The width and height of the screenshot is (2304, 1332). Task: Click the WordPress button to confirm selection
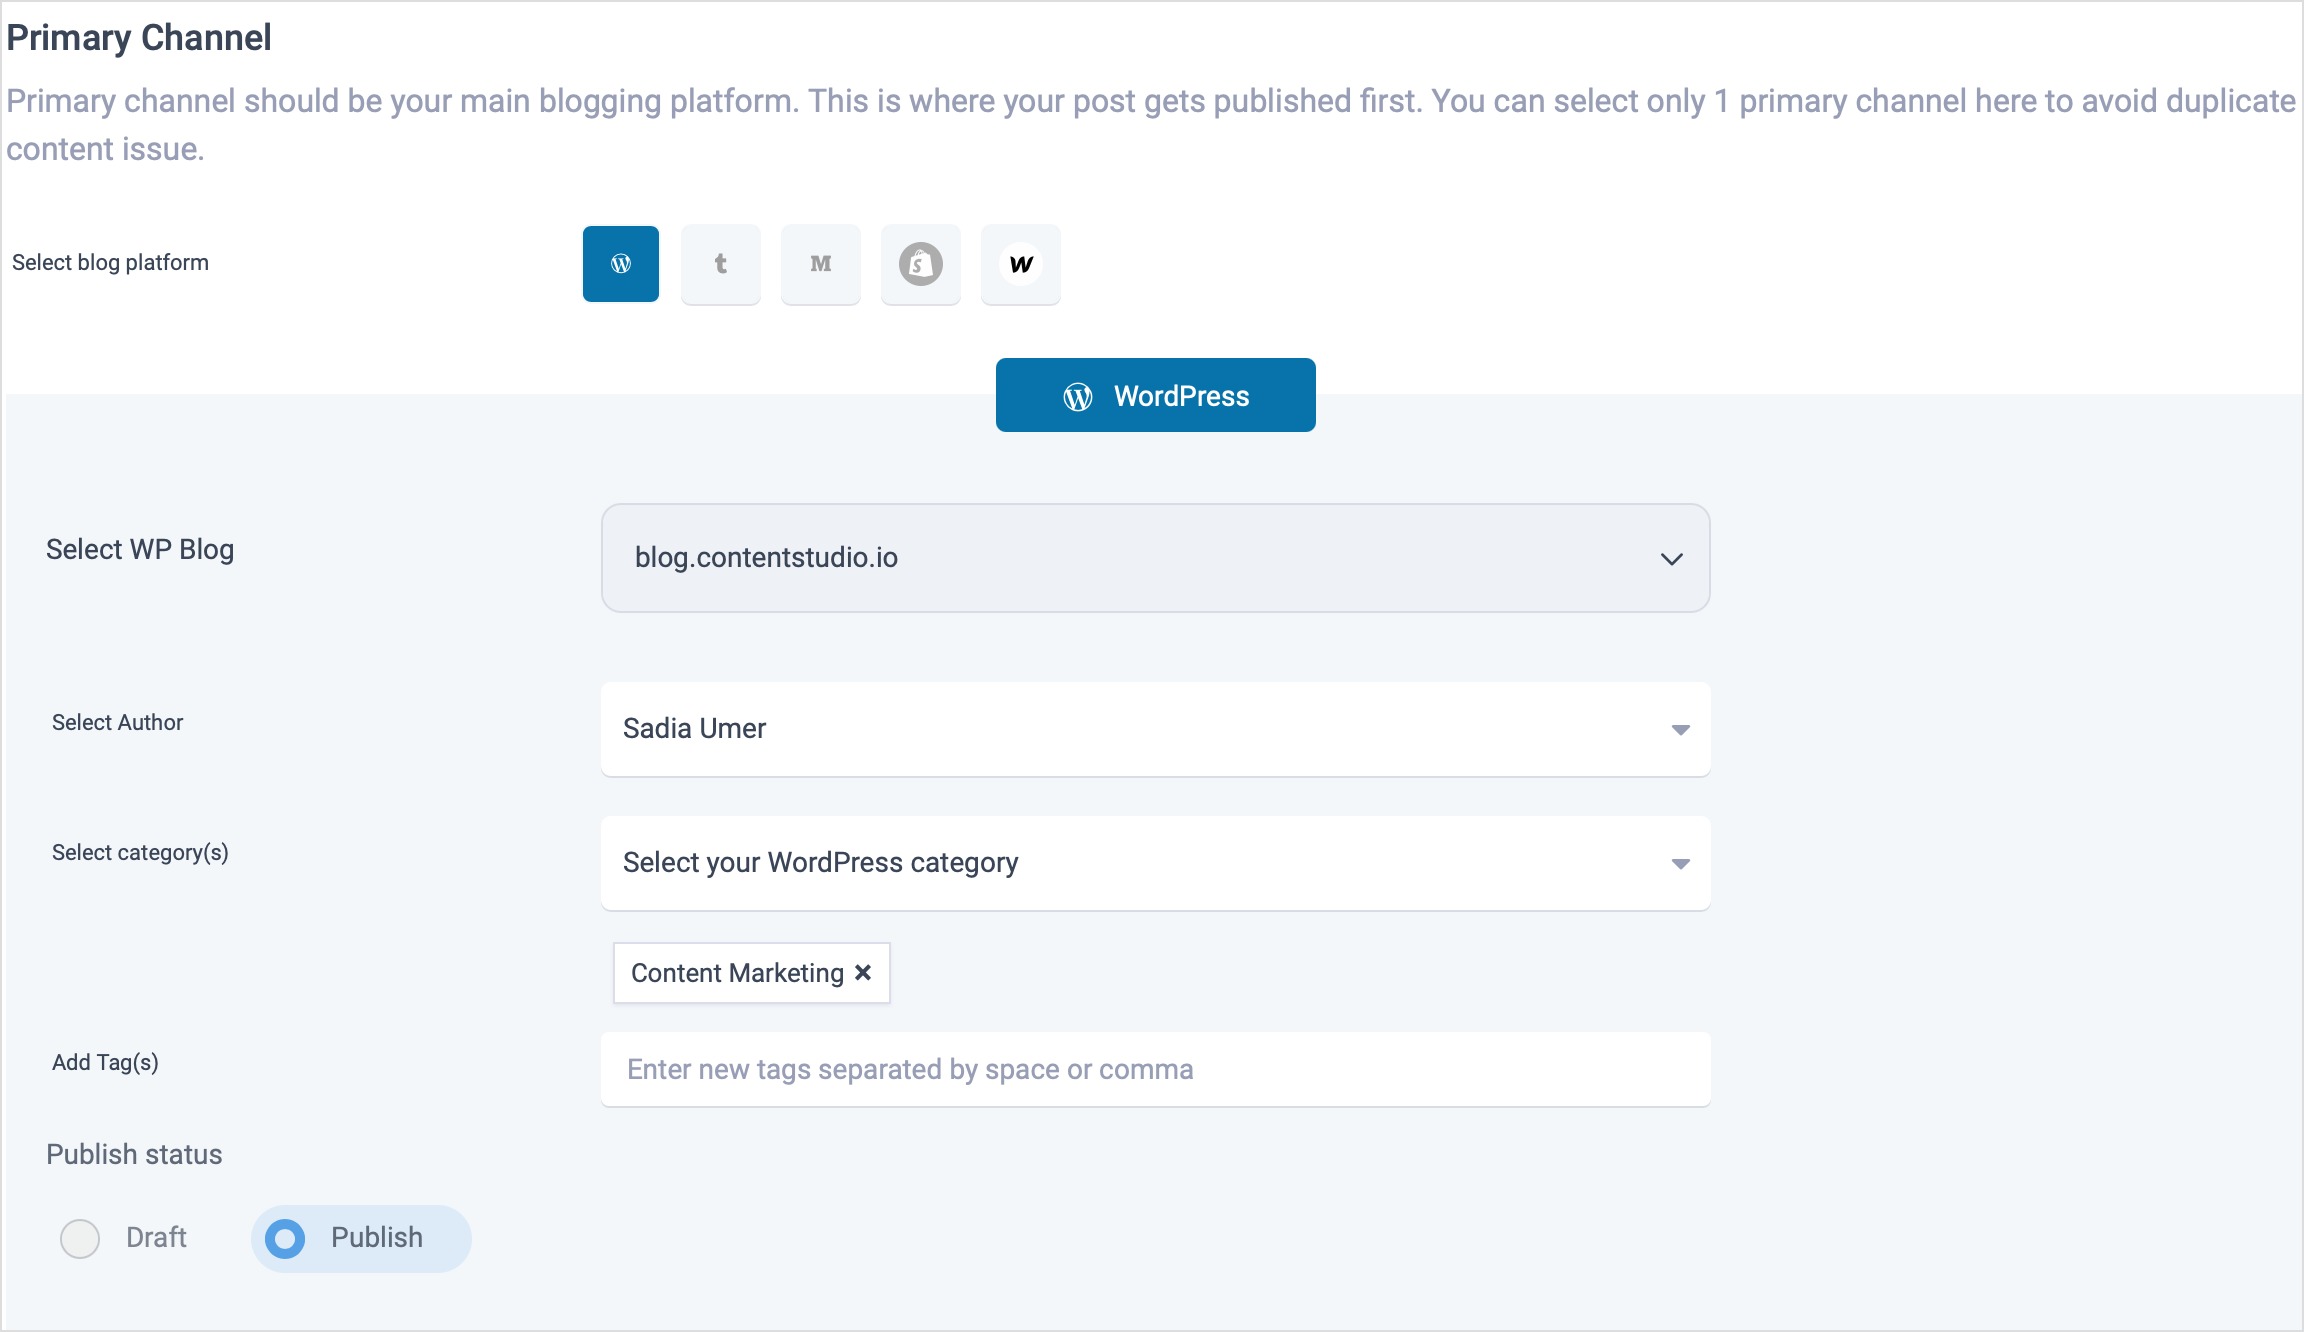click(1154, 396)
